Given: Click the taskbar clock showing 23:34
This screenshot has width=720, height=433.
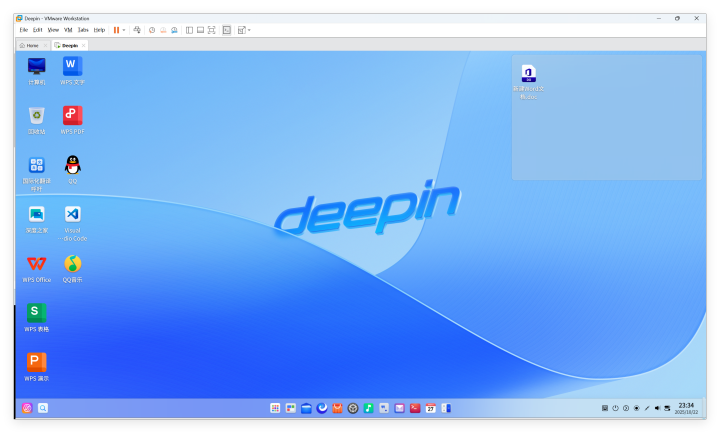Looking at the screenshot, I should [686, 408].
